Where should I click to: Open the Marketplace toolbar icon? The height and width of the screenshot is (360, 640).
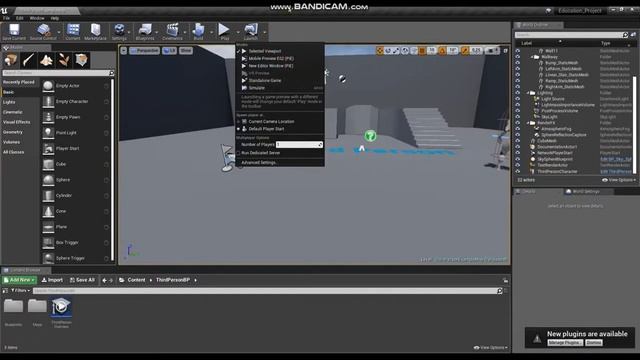(95, 31)
